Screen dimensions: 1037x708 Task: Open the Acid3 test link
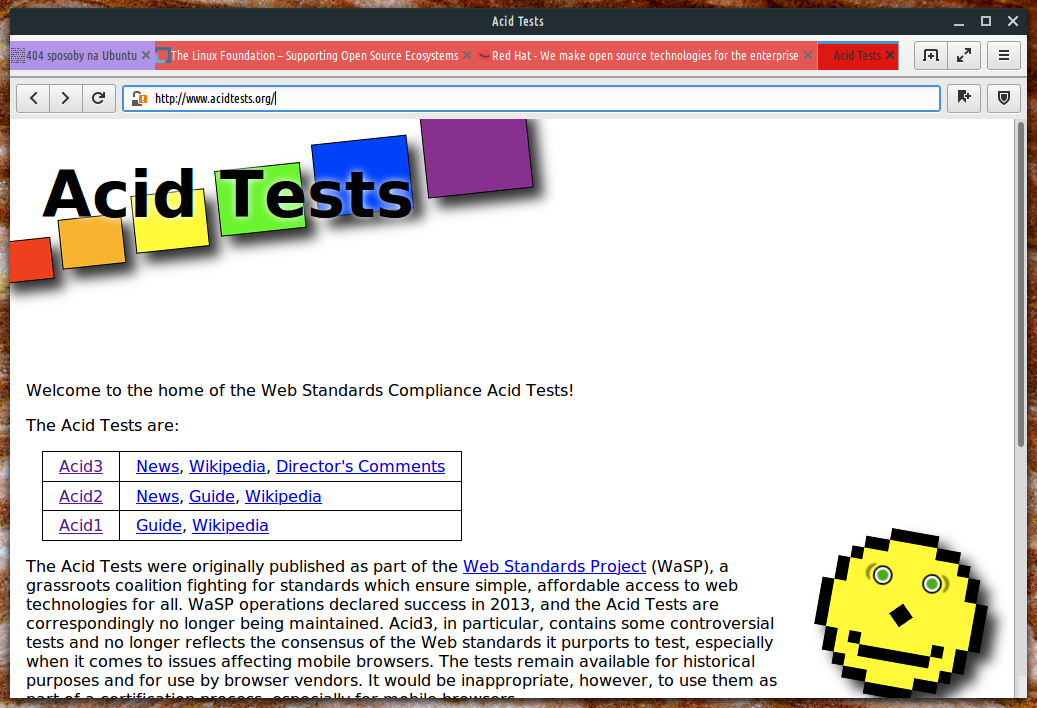(x=81, y=467)
